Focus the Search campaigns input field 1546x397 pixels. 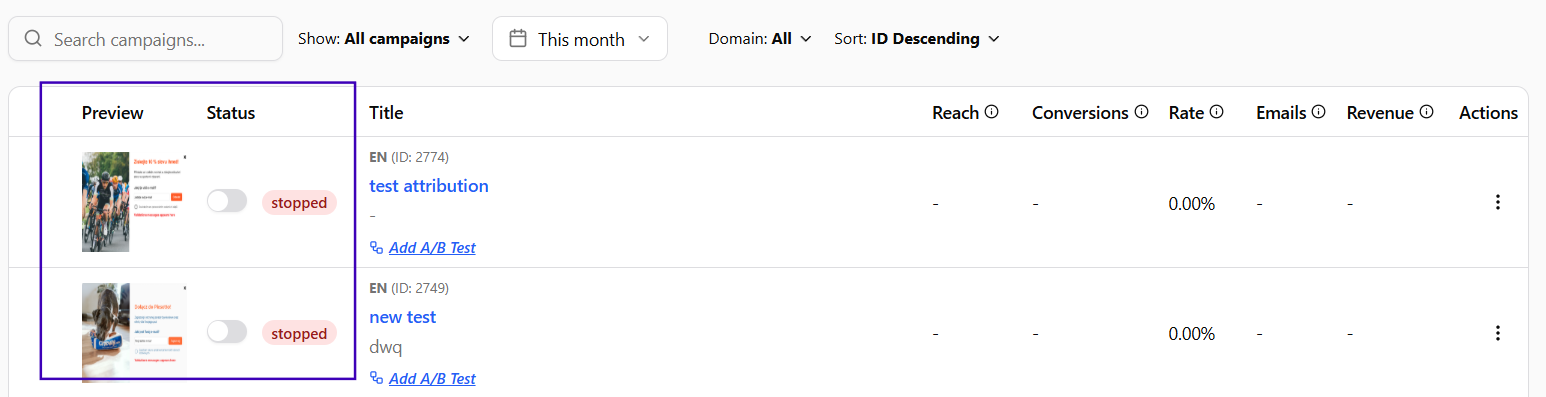tap(146, 39)
